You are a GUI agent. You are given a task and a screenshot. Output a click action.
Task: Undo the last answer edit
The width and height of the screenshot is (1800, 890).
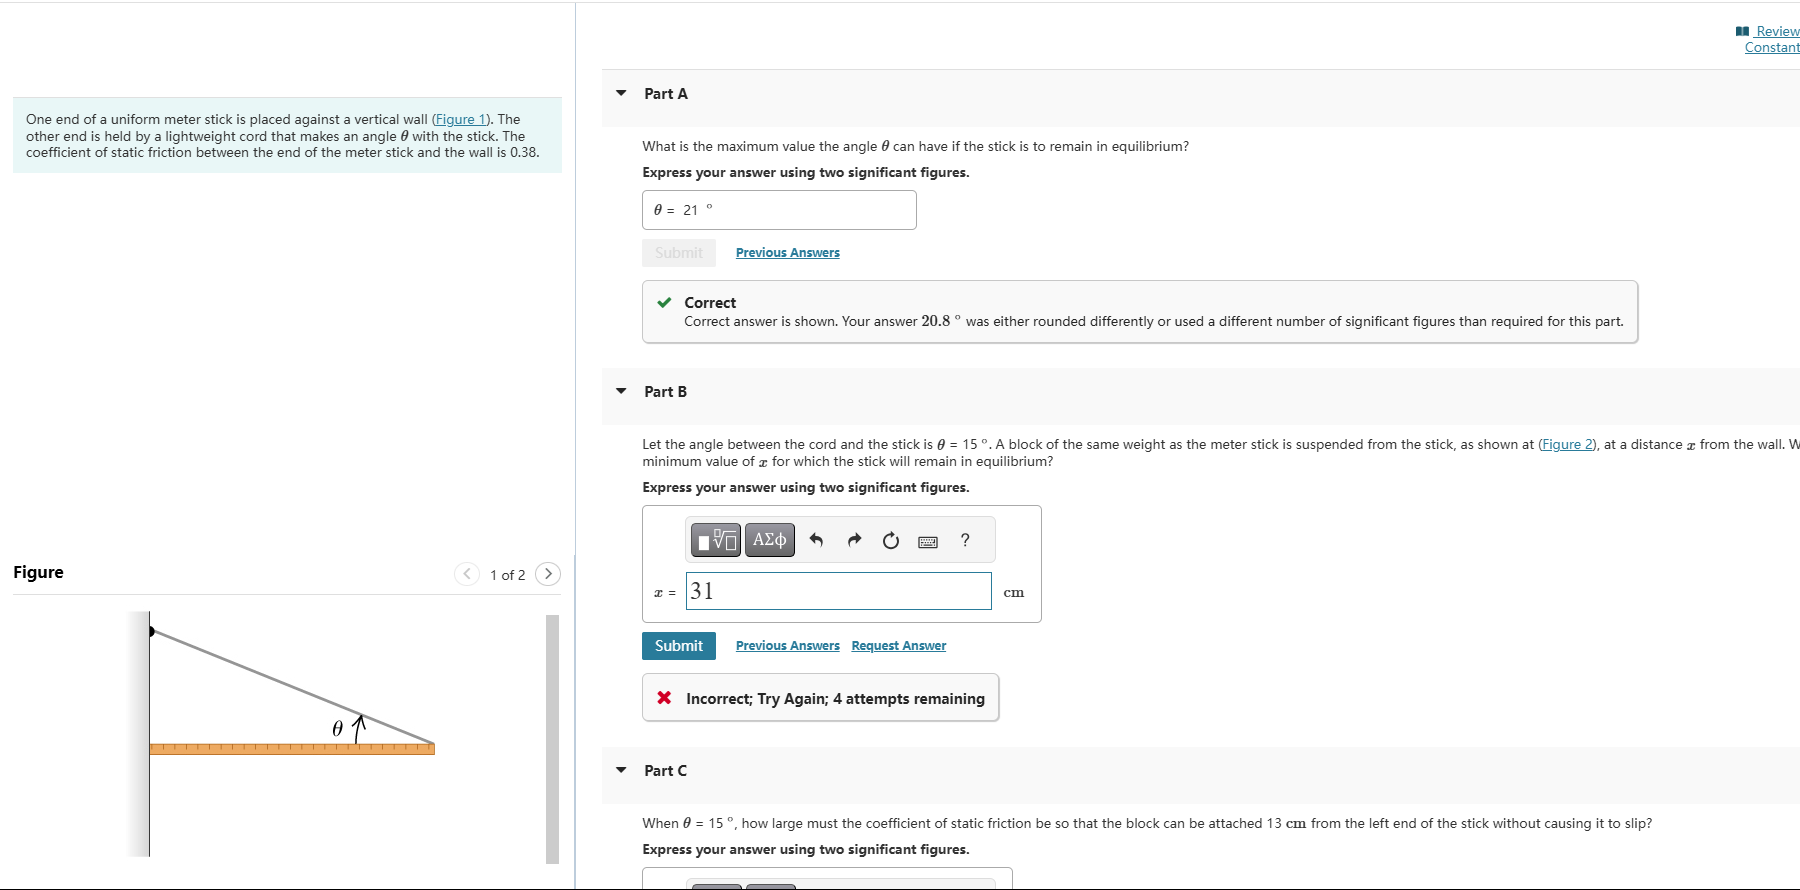click(x=816, y=540)
